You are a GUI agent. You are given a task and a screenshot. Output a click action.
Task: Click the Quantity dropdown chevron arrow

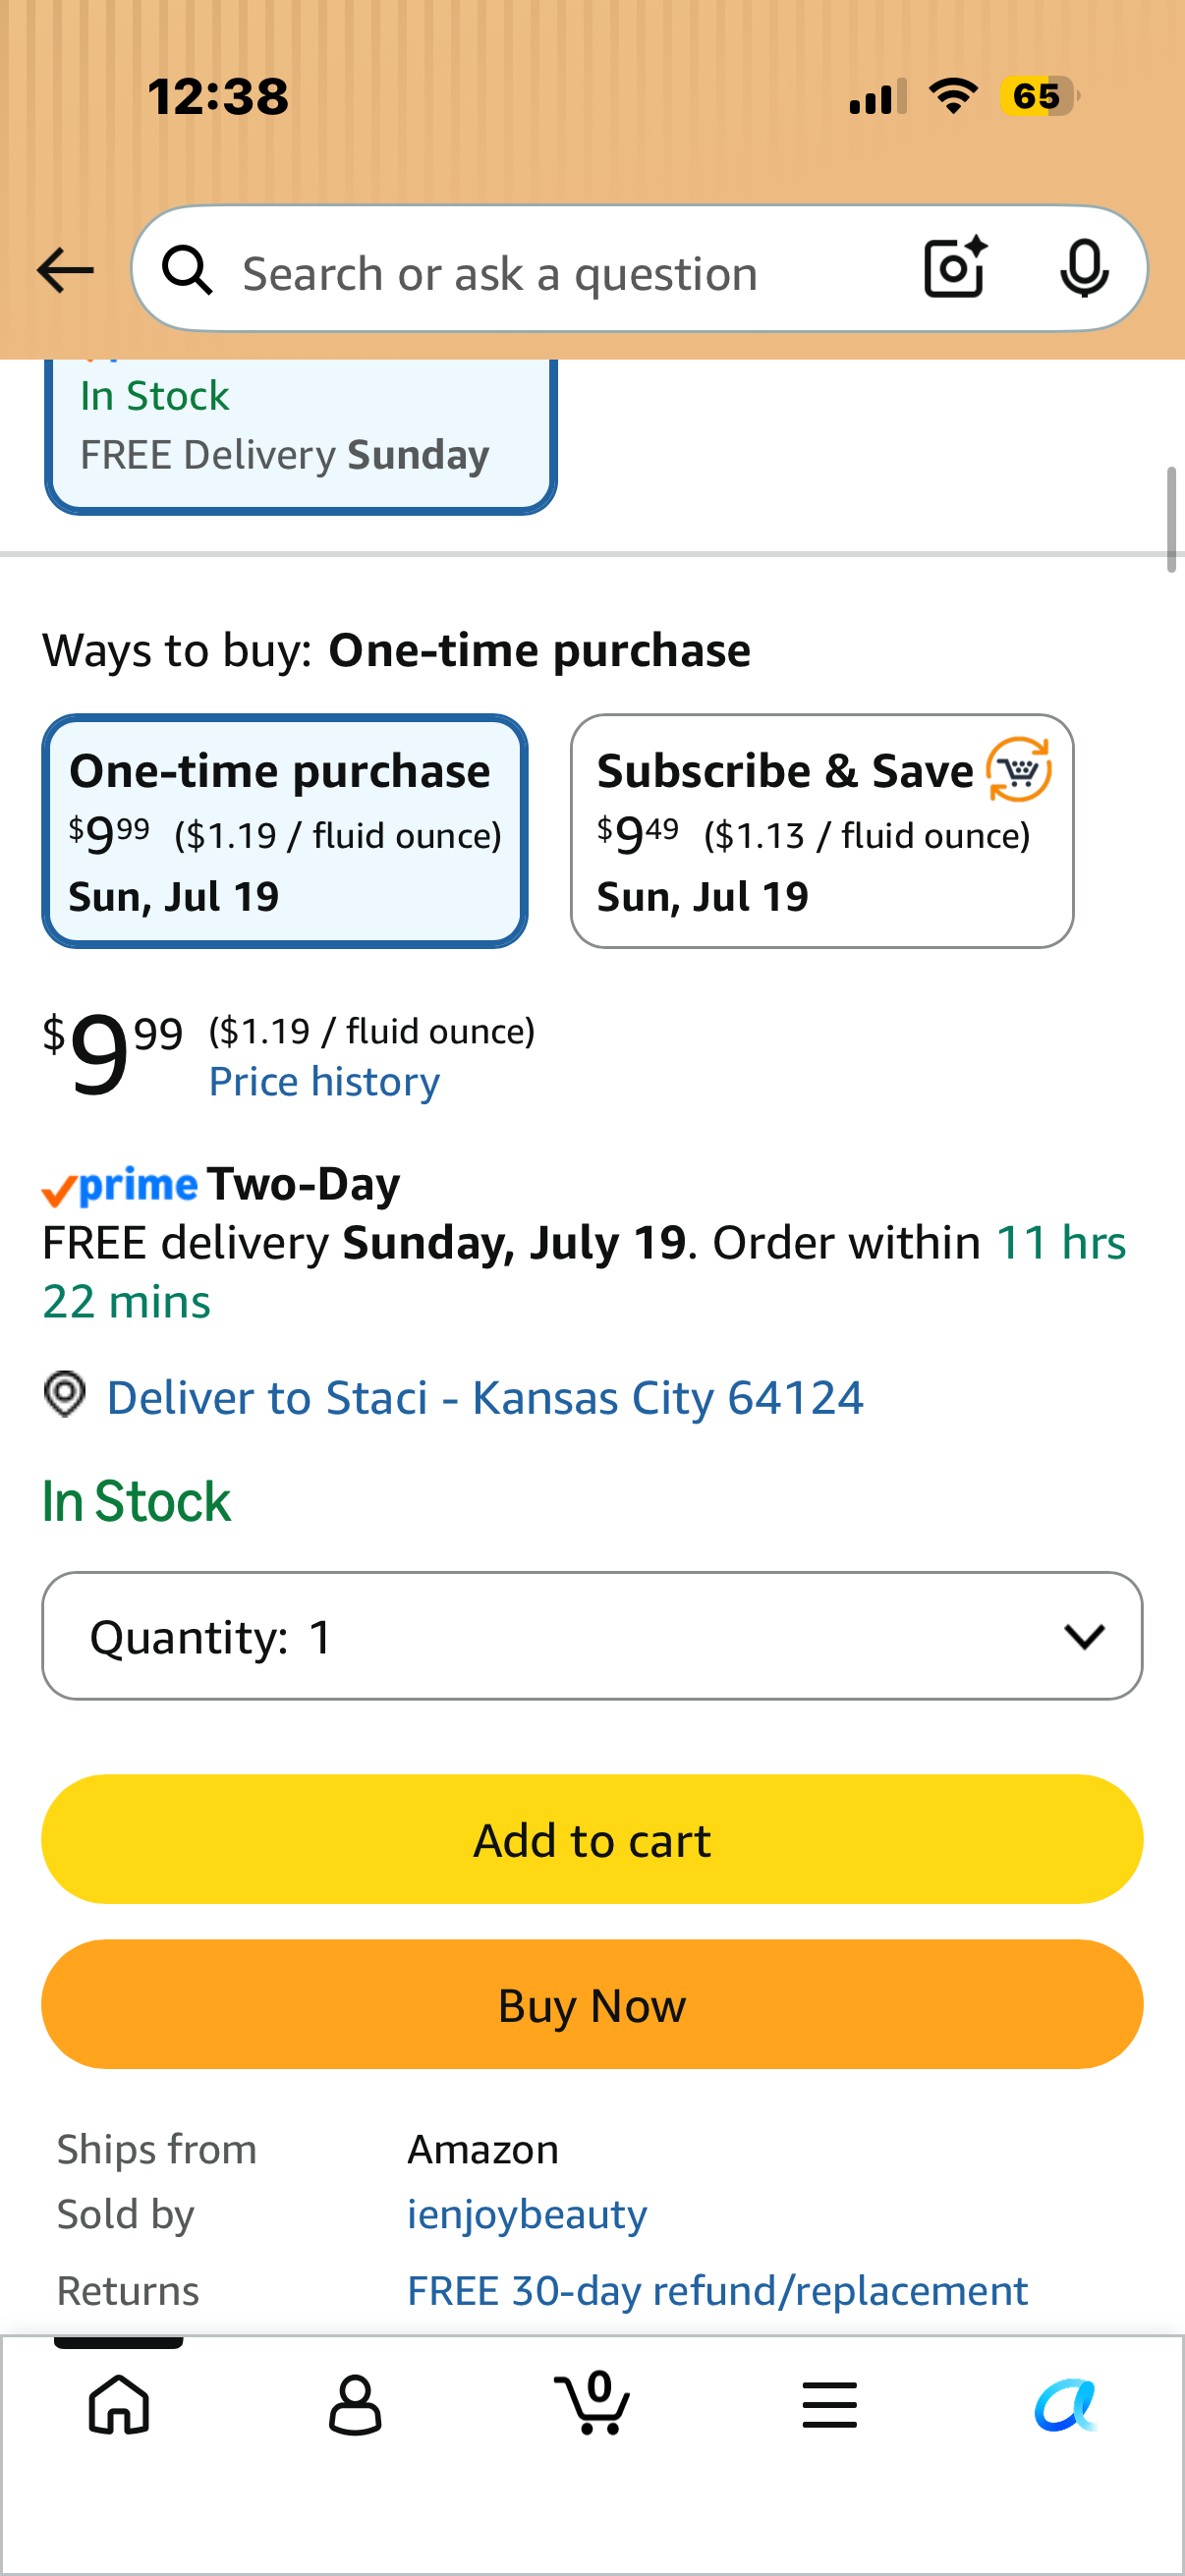[1084, 1636]
